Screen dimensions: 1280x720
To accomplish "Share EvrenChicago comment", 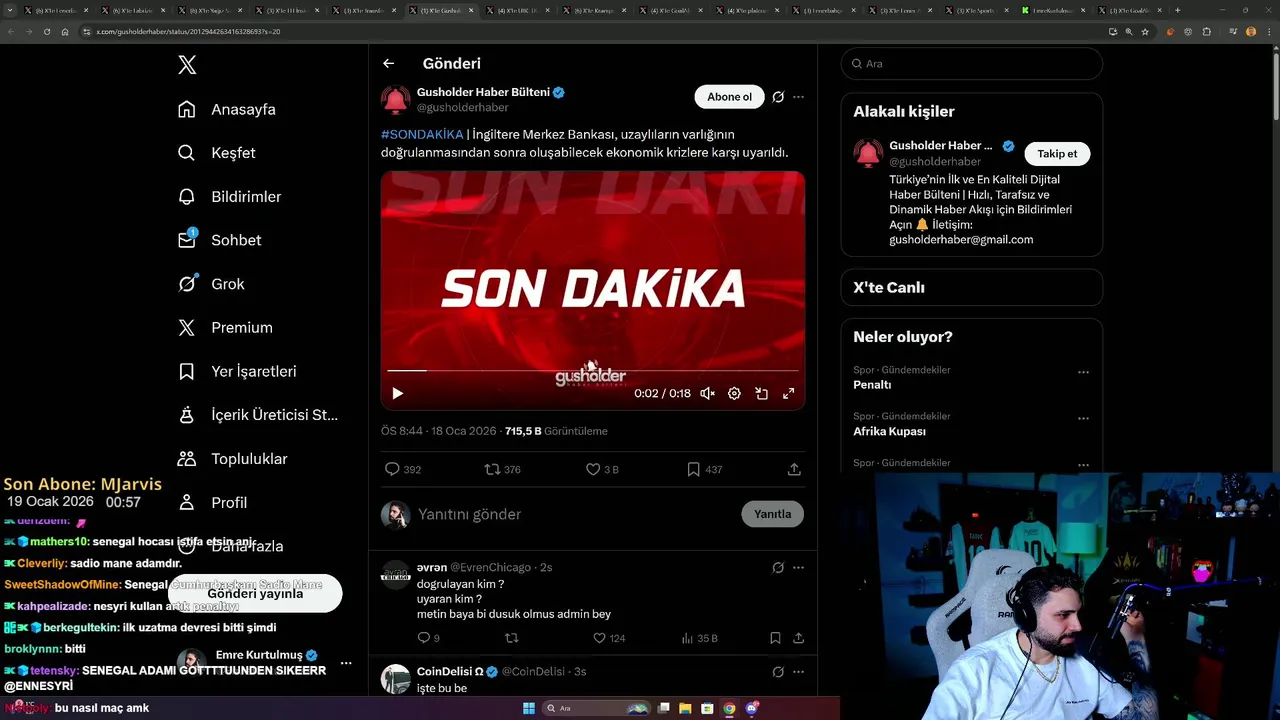I will click(x=798, y=638).
